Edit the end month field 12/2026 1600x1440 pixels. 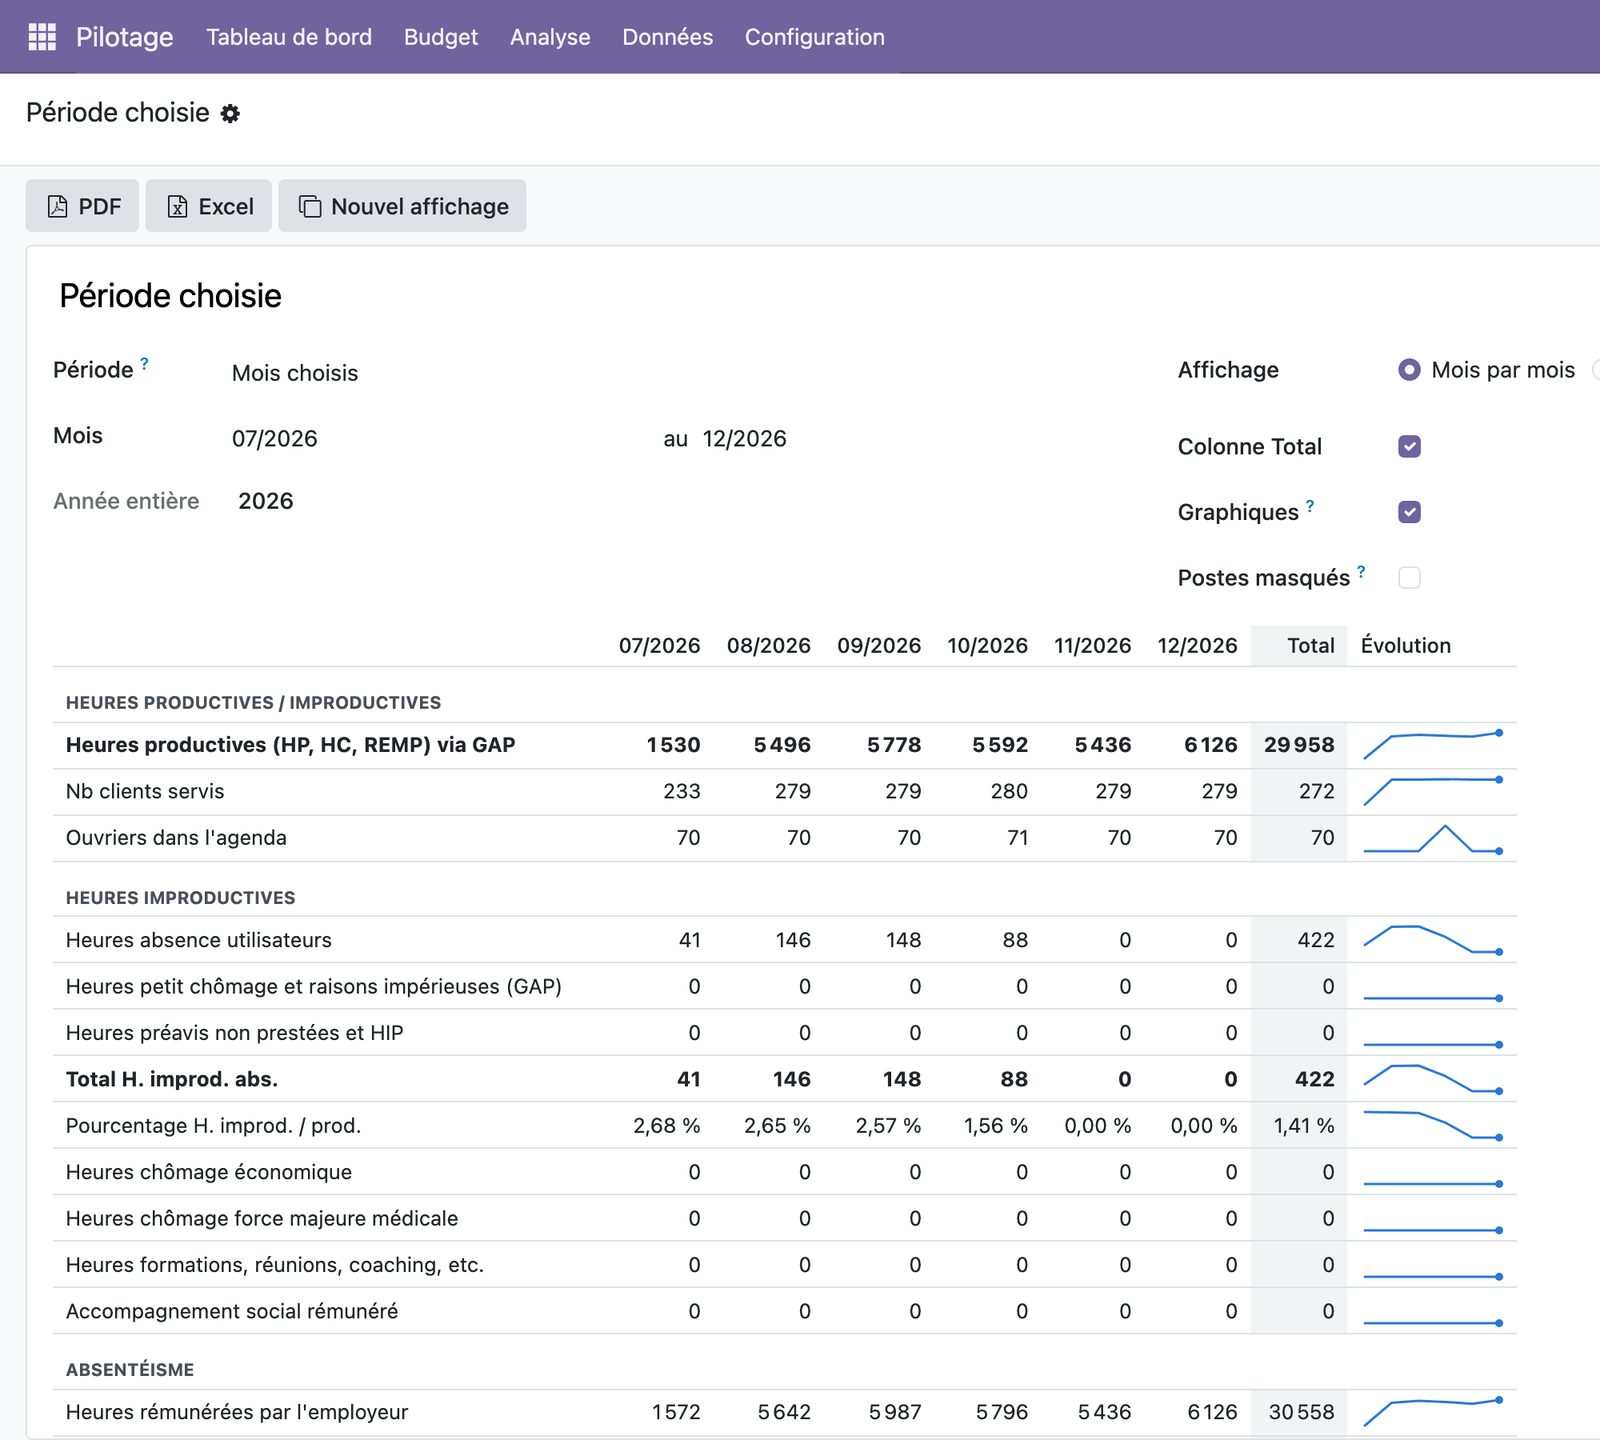point(745,438)
